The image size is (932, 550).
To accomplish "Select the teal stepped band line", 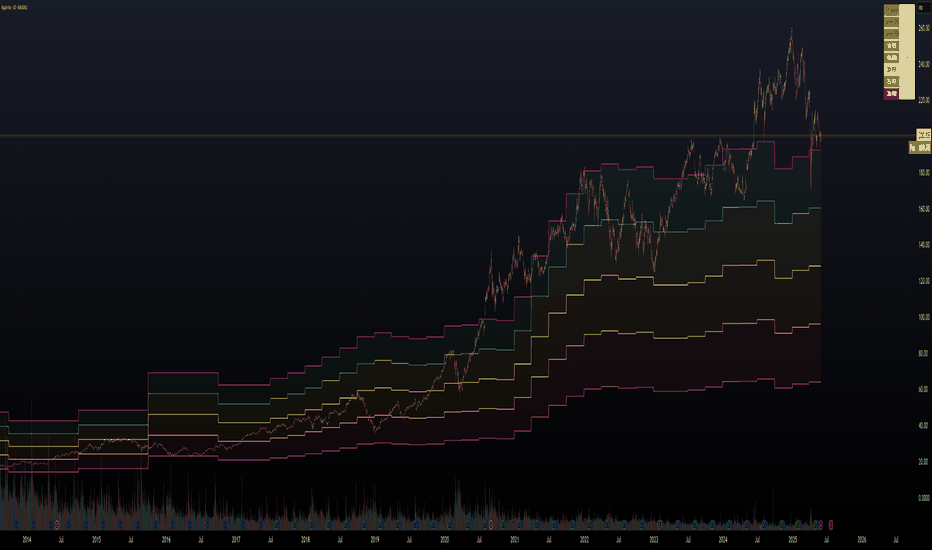I will click(x=183, y=393).
